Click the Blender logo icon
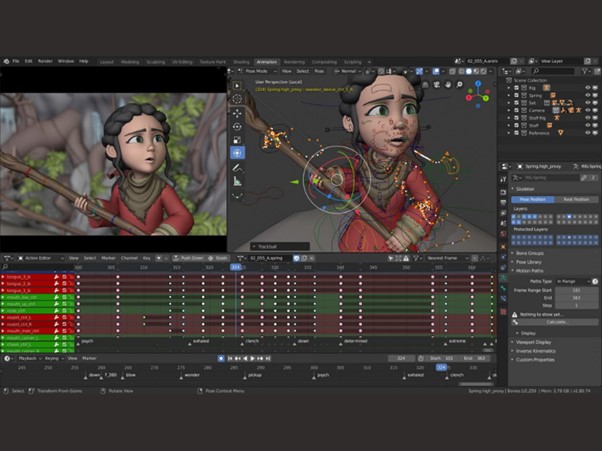Screen dimensions: 602x451 coord(6,61)
